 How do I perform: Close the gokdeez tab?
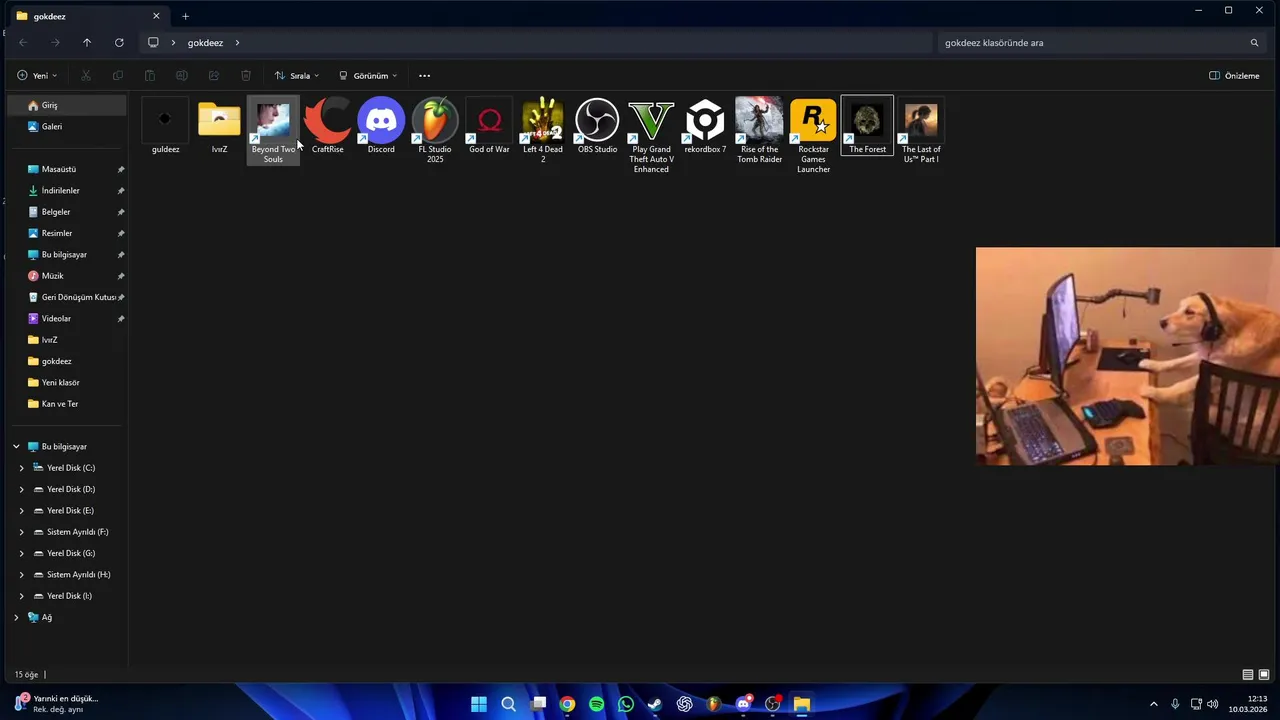tap(156, 16)
